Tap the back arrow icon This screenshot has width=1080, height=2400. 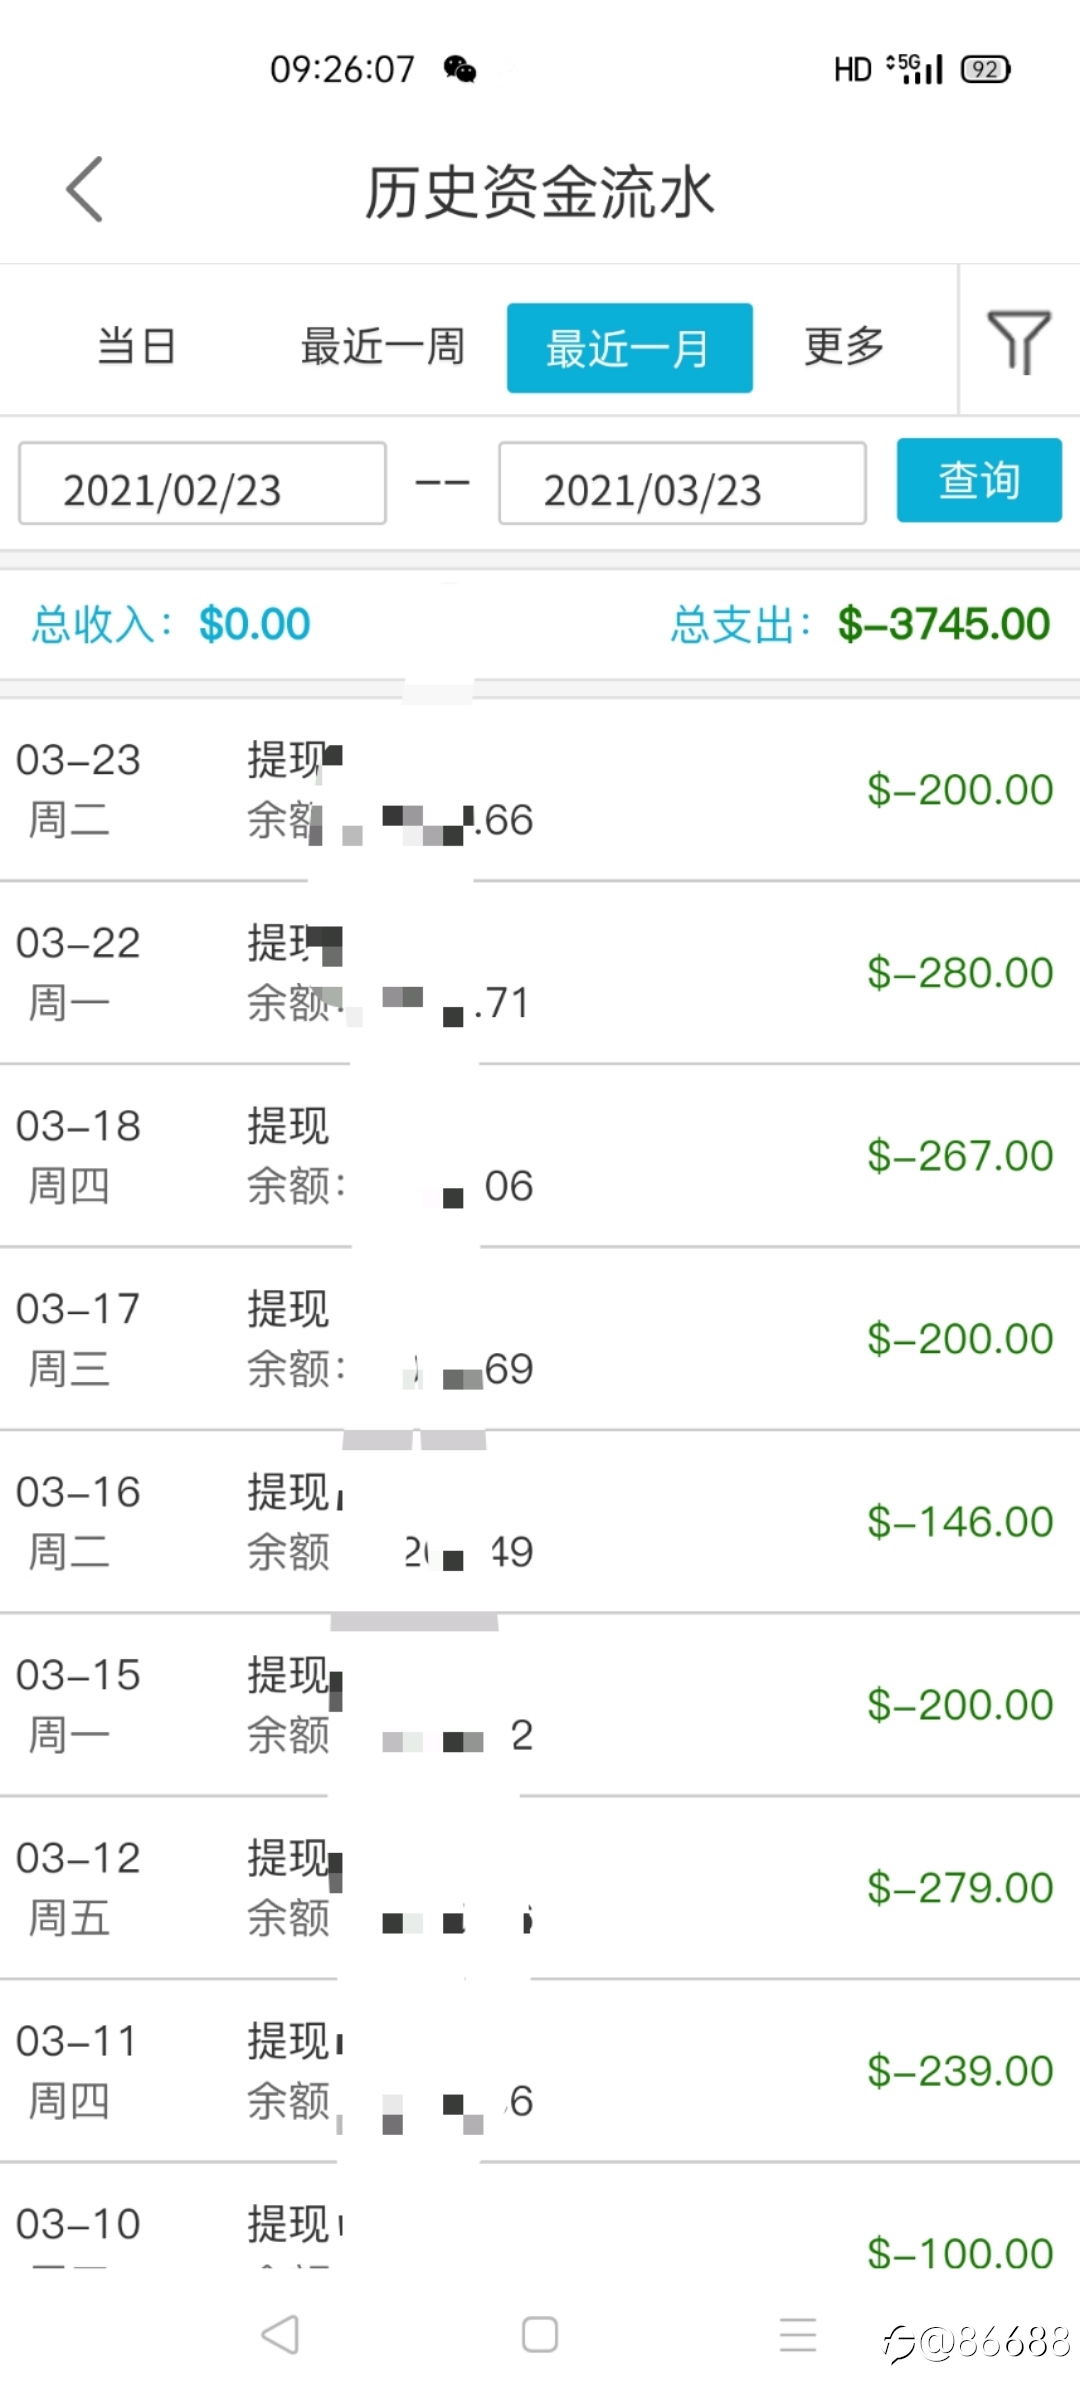85,190
